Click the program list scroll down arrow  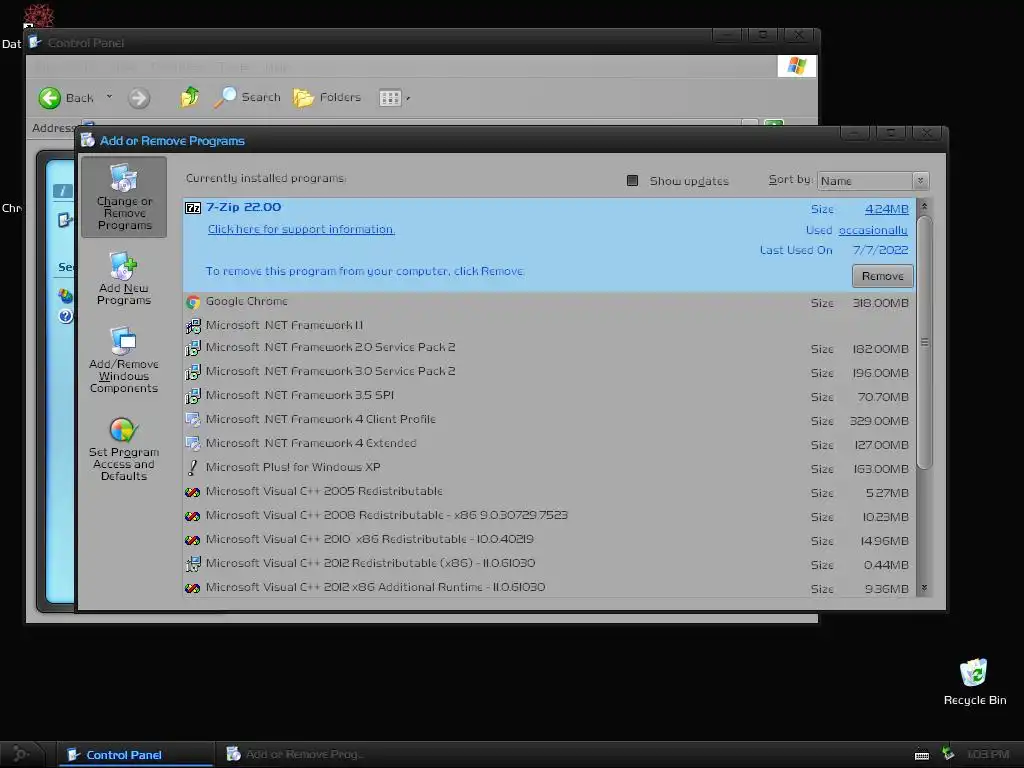(924, 588)
